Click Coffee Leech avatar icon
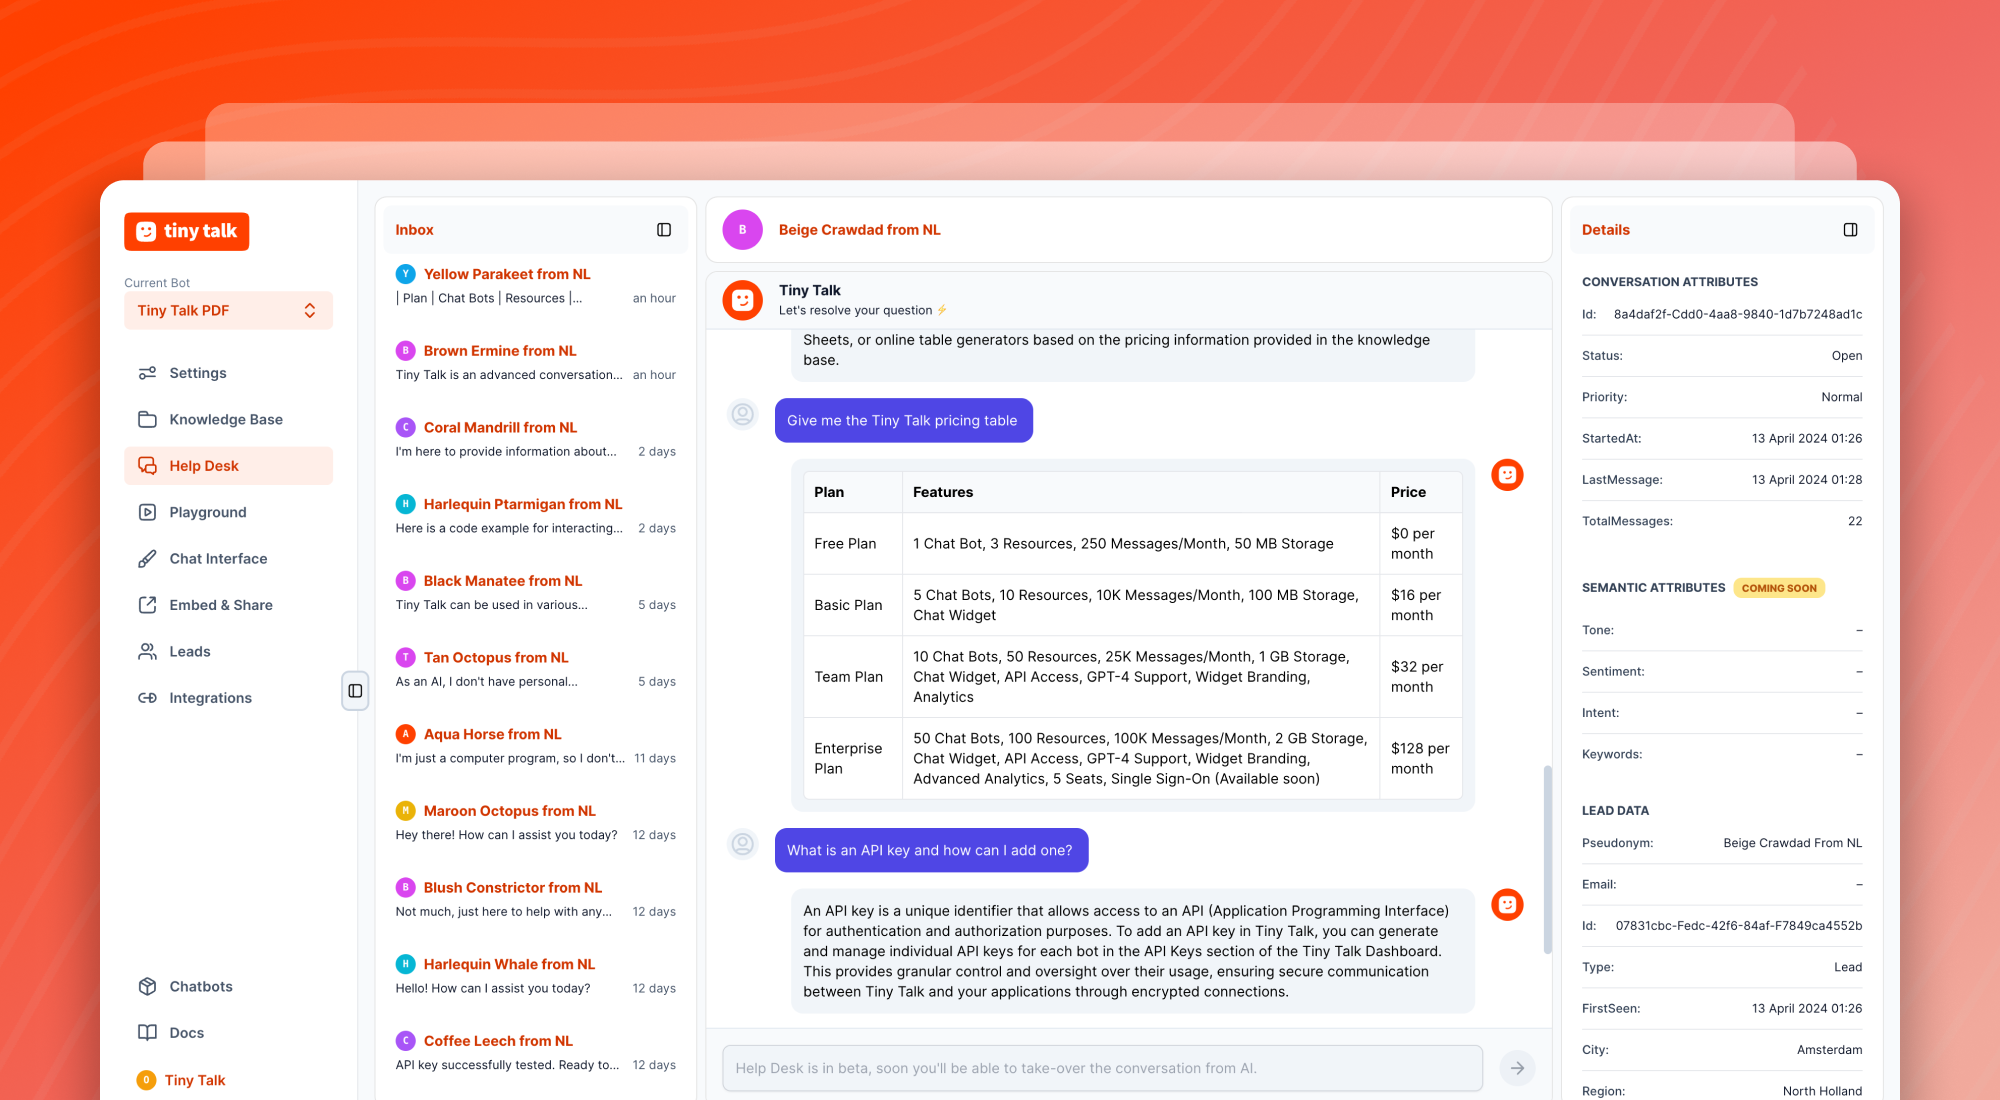 pyautogui.click(x=406, y=1041)
